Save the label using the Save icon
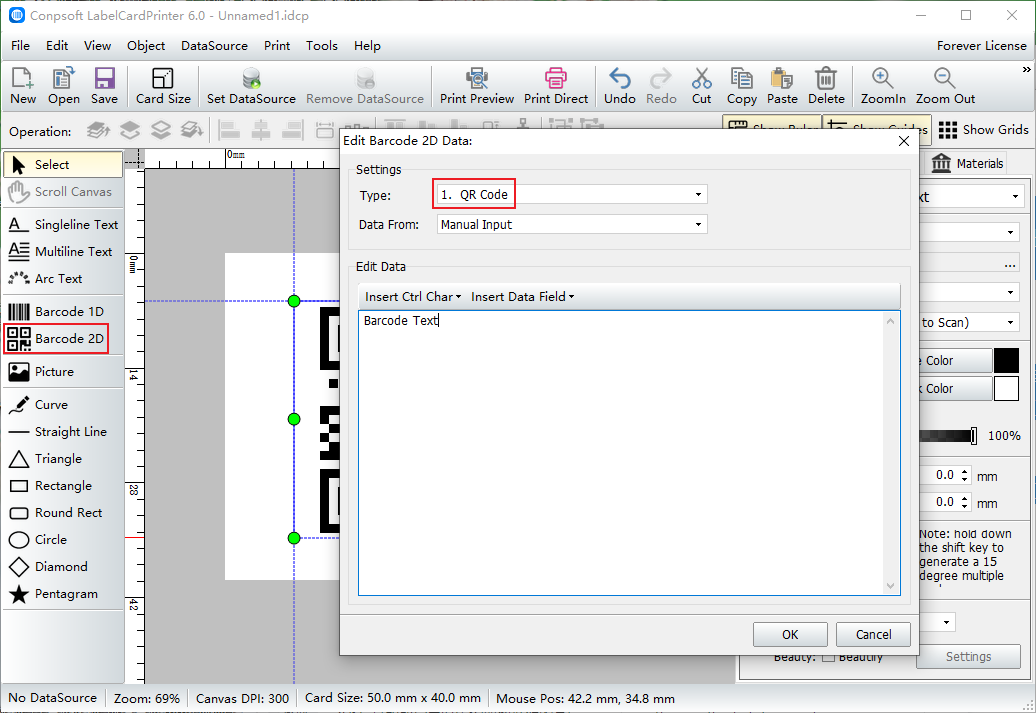The width and height of the screenshot is (1036, 713). (x=104, y=86)
